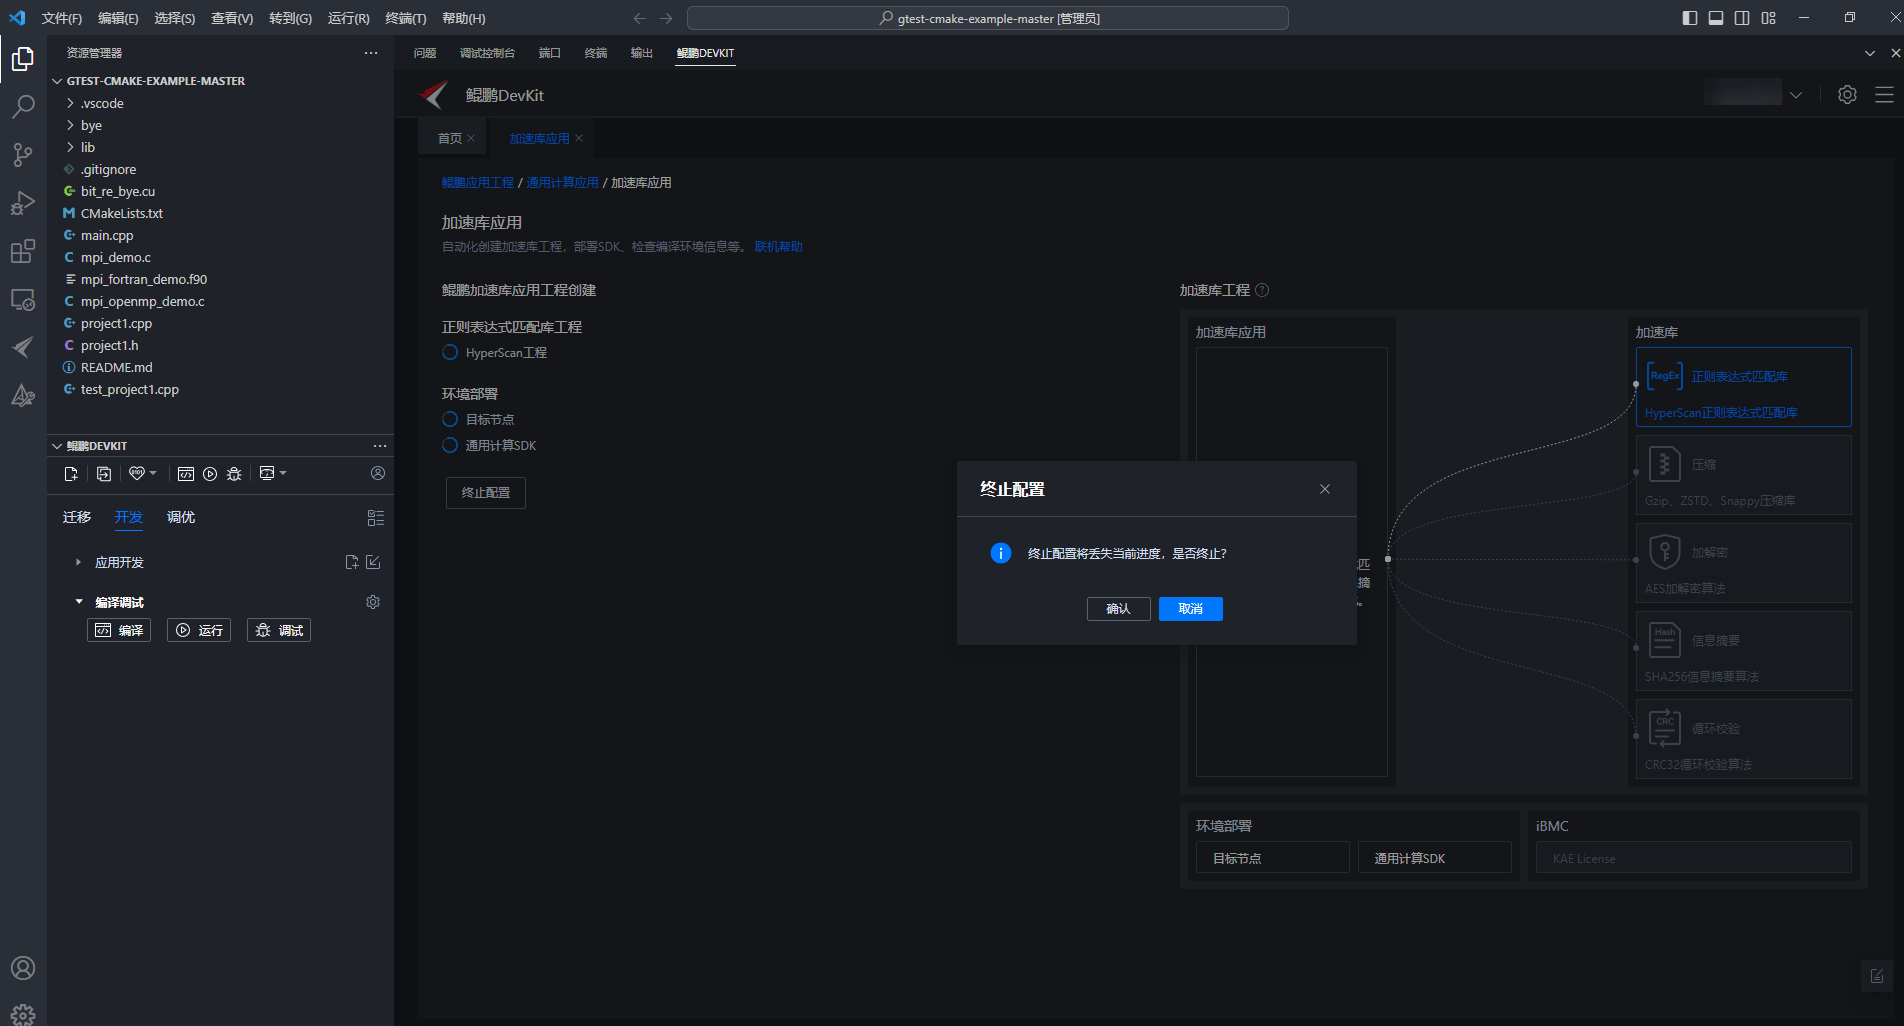Screen dimensions: 1904x1026
Task: Click the feedback icon at bottom right
Action: coord(1877,976)
